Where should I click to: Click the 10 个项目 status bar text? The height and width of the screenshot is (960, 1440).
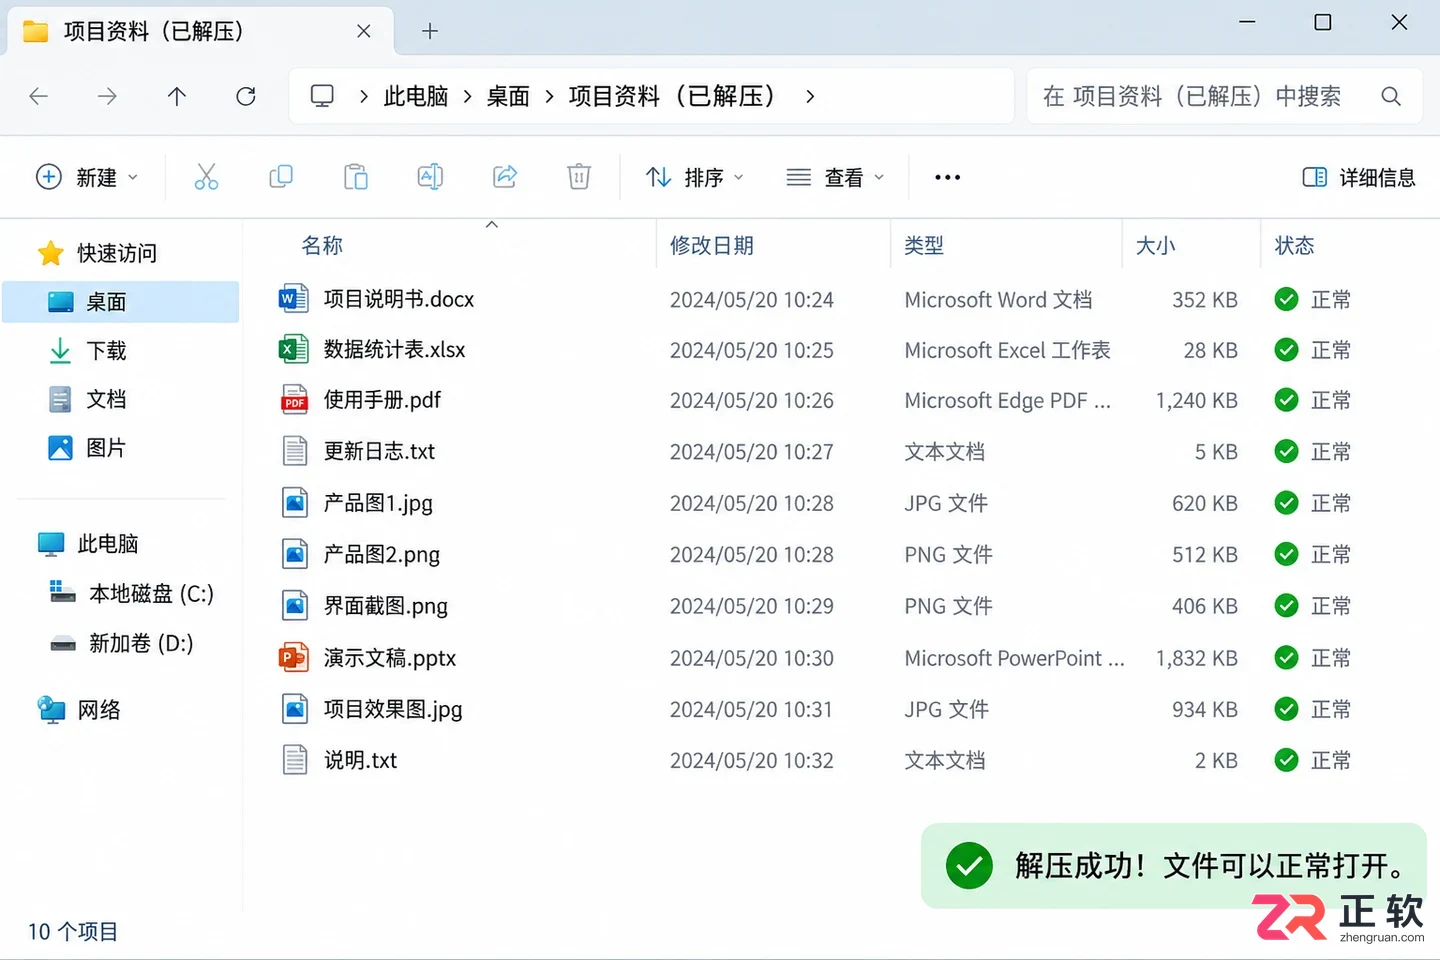(73, 932)
